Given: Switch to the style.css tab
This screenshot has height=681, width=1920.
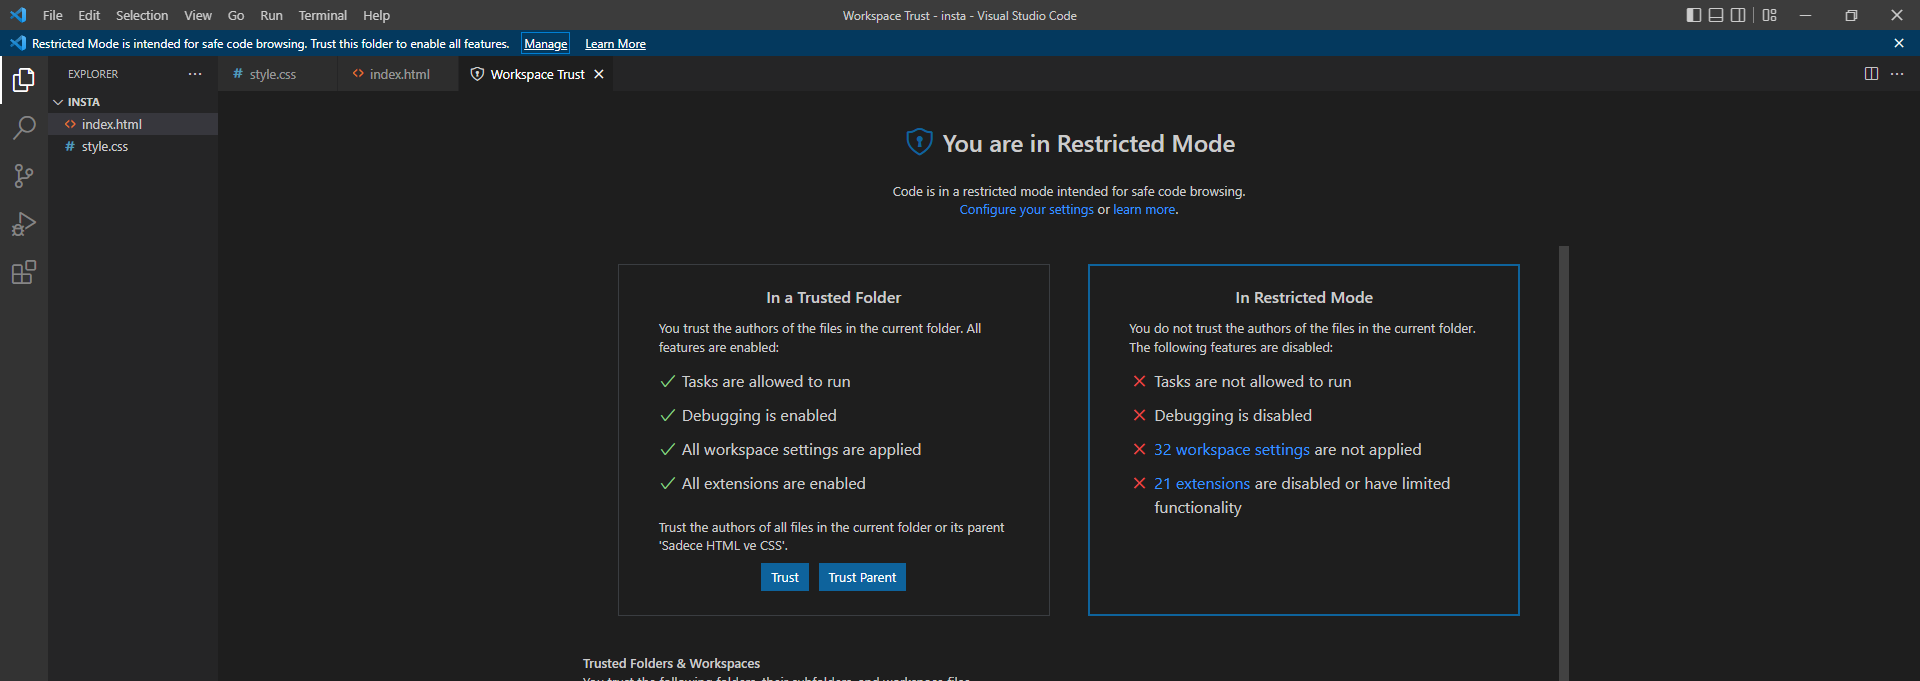Looking at the screenshot, I should tap(272, 74).
